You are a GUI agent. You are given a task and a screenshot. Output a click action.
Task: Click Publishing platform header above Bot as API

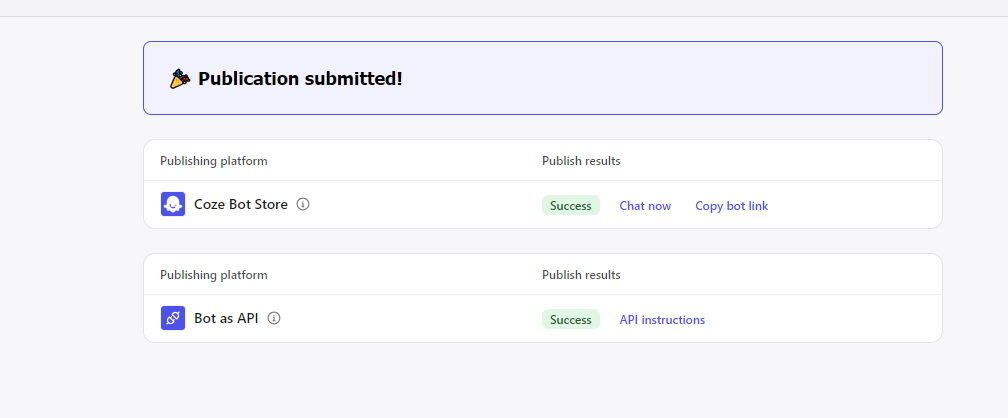[214, 275]
